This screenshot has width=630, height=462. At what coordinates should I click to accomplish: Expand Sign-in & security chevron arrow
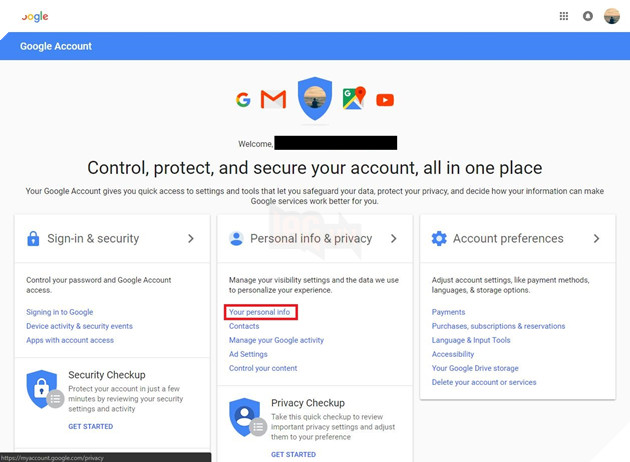[191, 239]
